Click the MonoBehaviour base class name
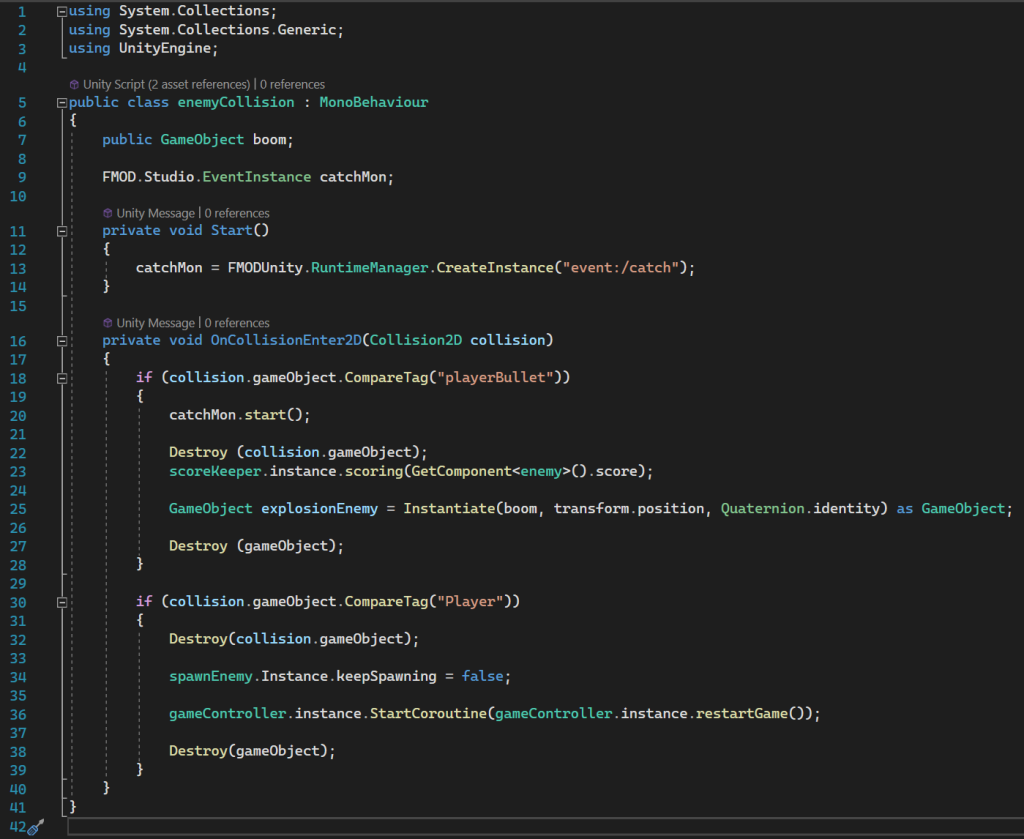The height and width of the screenshot is (839, 1024). [373, 103]
